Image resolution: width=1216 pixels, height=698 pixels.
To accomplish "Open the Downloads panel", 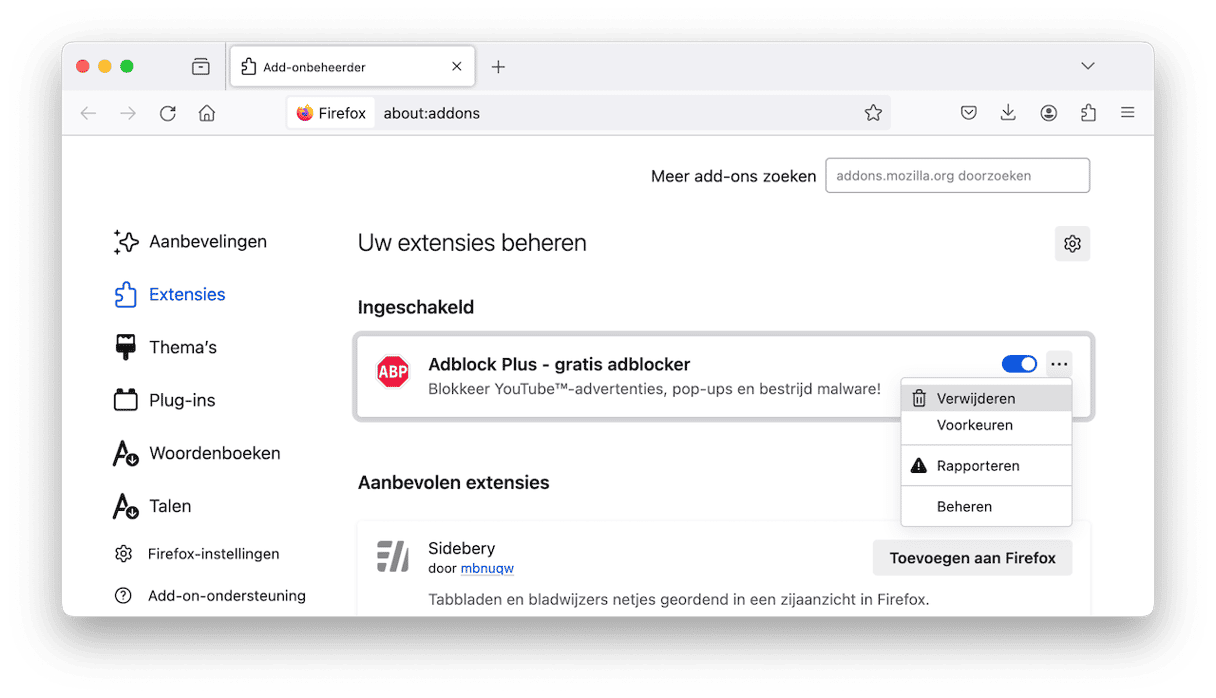I will pos(1008,113).
